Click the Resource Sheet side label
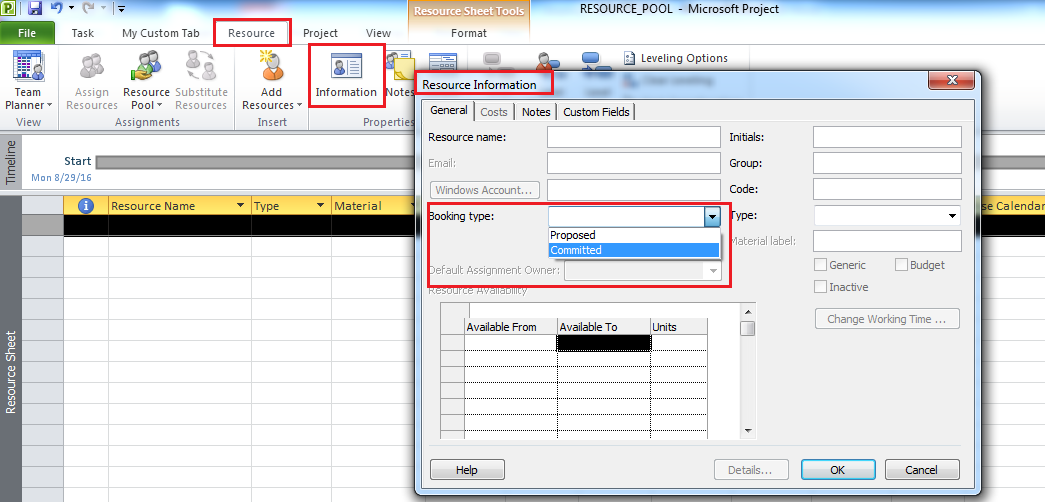The image size is (1045, 502). pos(11,371)
